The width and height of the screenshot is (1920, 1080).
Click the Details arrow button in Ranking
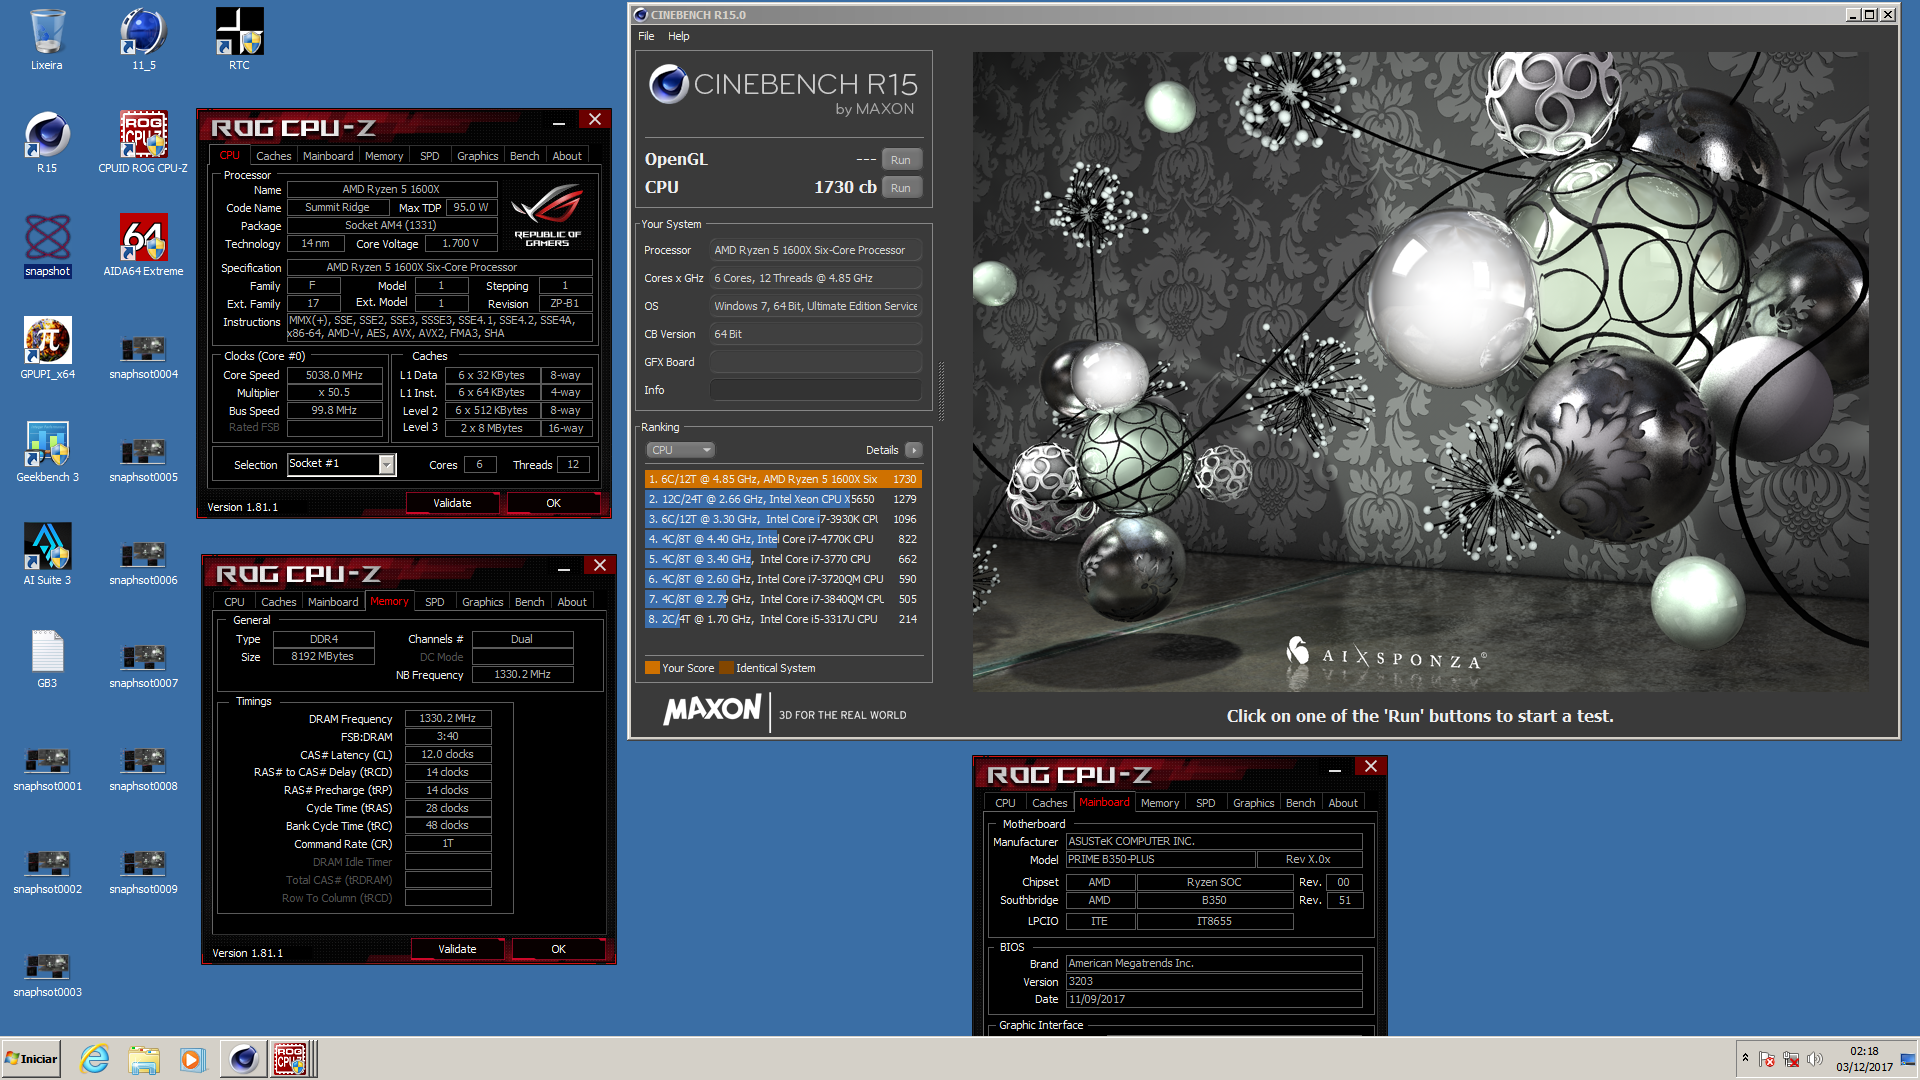click(x=913, y=450)
